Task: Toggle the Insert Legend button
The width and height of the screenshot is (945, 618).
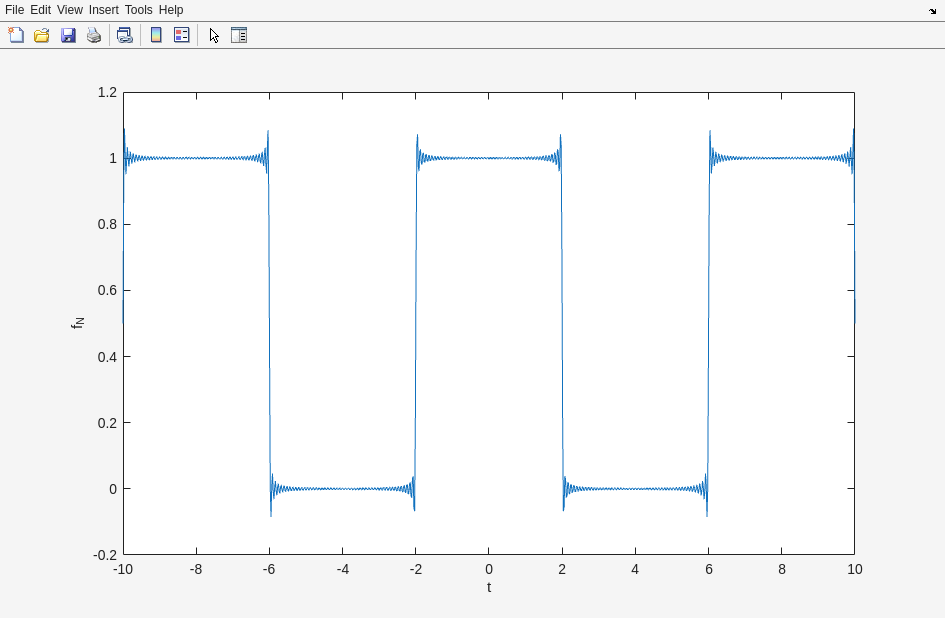Action: tap(181, 35)
